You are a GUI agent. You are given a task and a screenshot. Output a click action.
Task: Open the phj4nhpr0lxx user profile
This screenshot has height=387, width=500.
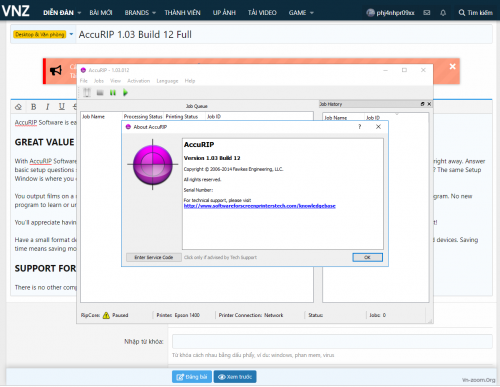390,13
